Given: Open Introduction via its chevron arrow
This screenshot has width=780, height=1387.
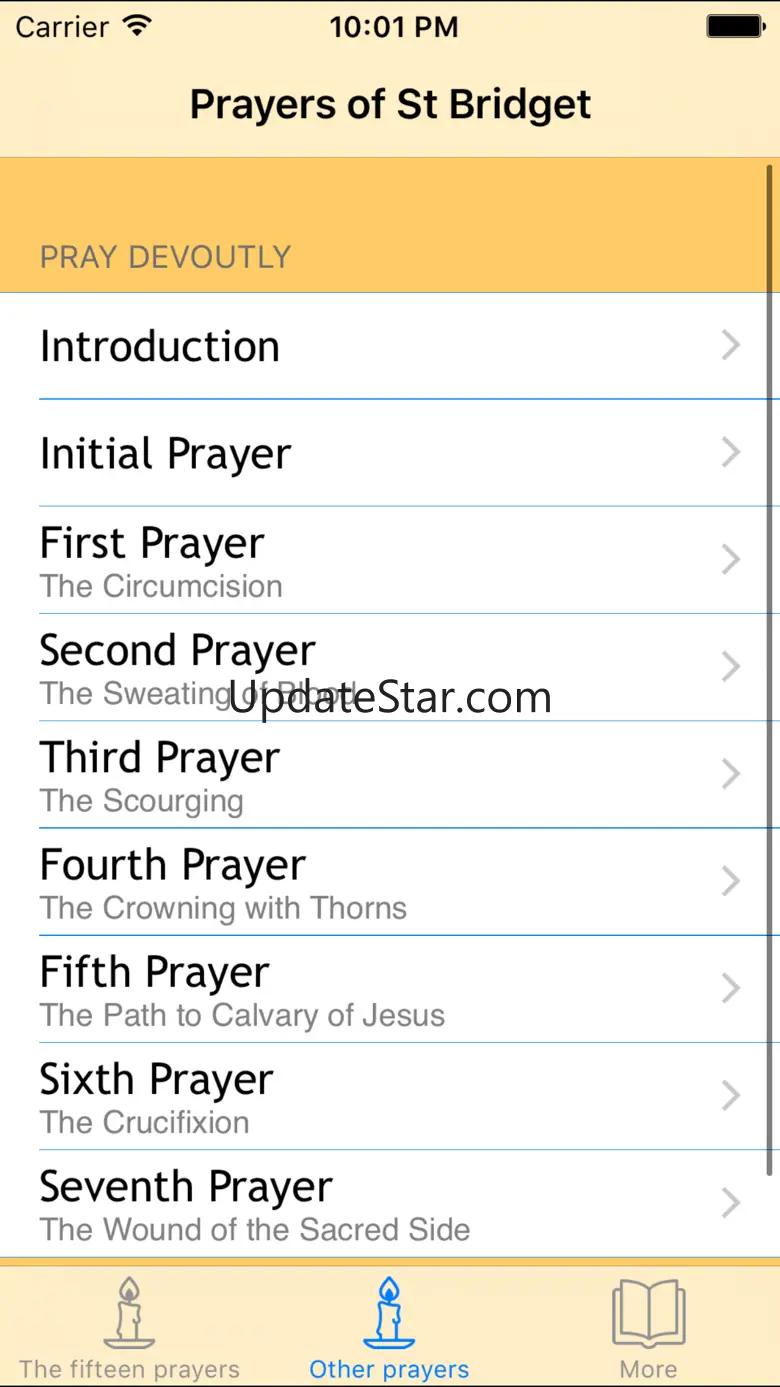Looking at the screenshot, I should click(x=731, y=346).
